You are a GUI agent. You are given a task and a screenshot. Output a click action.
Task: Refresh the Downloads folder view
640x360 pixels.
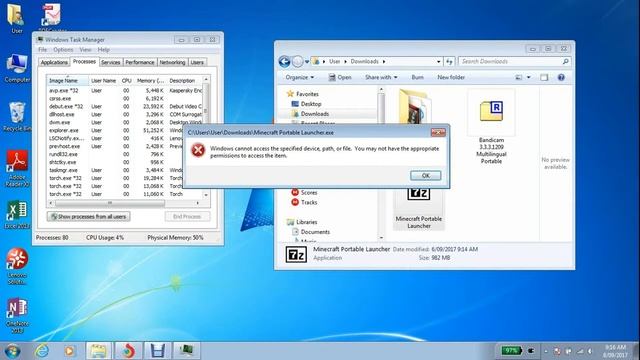(x=449, y=62)
